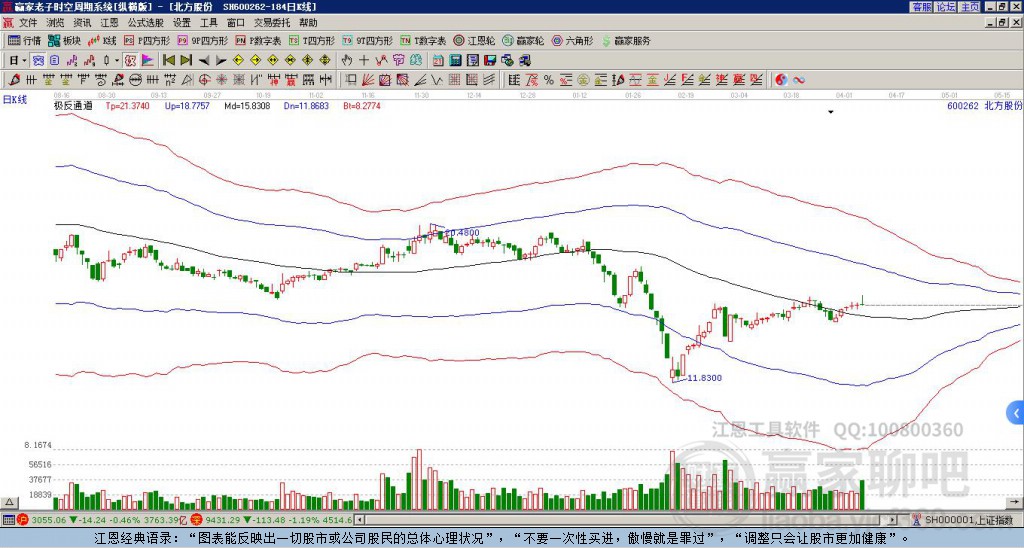Open the calendar date icon
The width and height of the screenshot is (1024, 548).
point(438,60)
